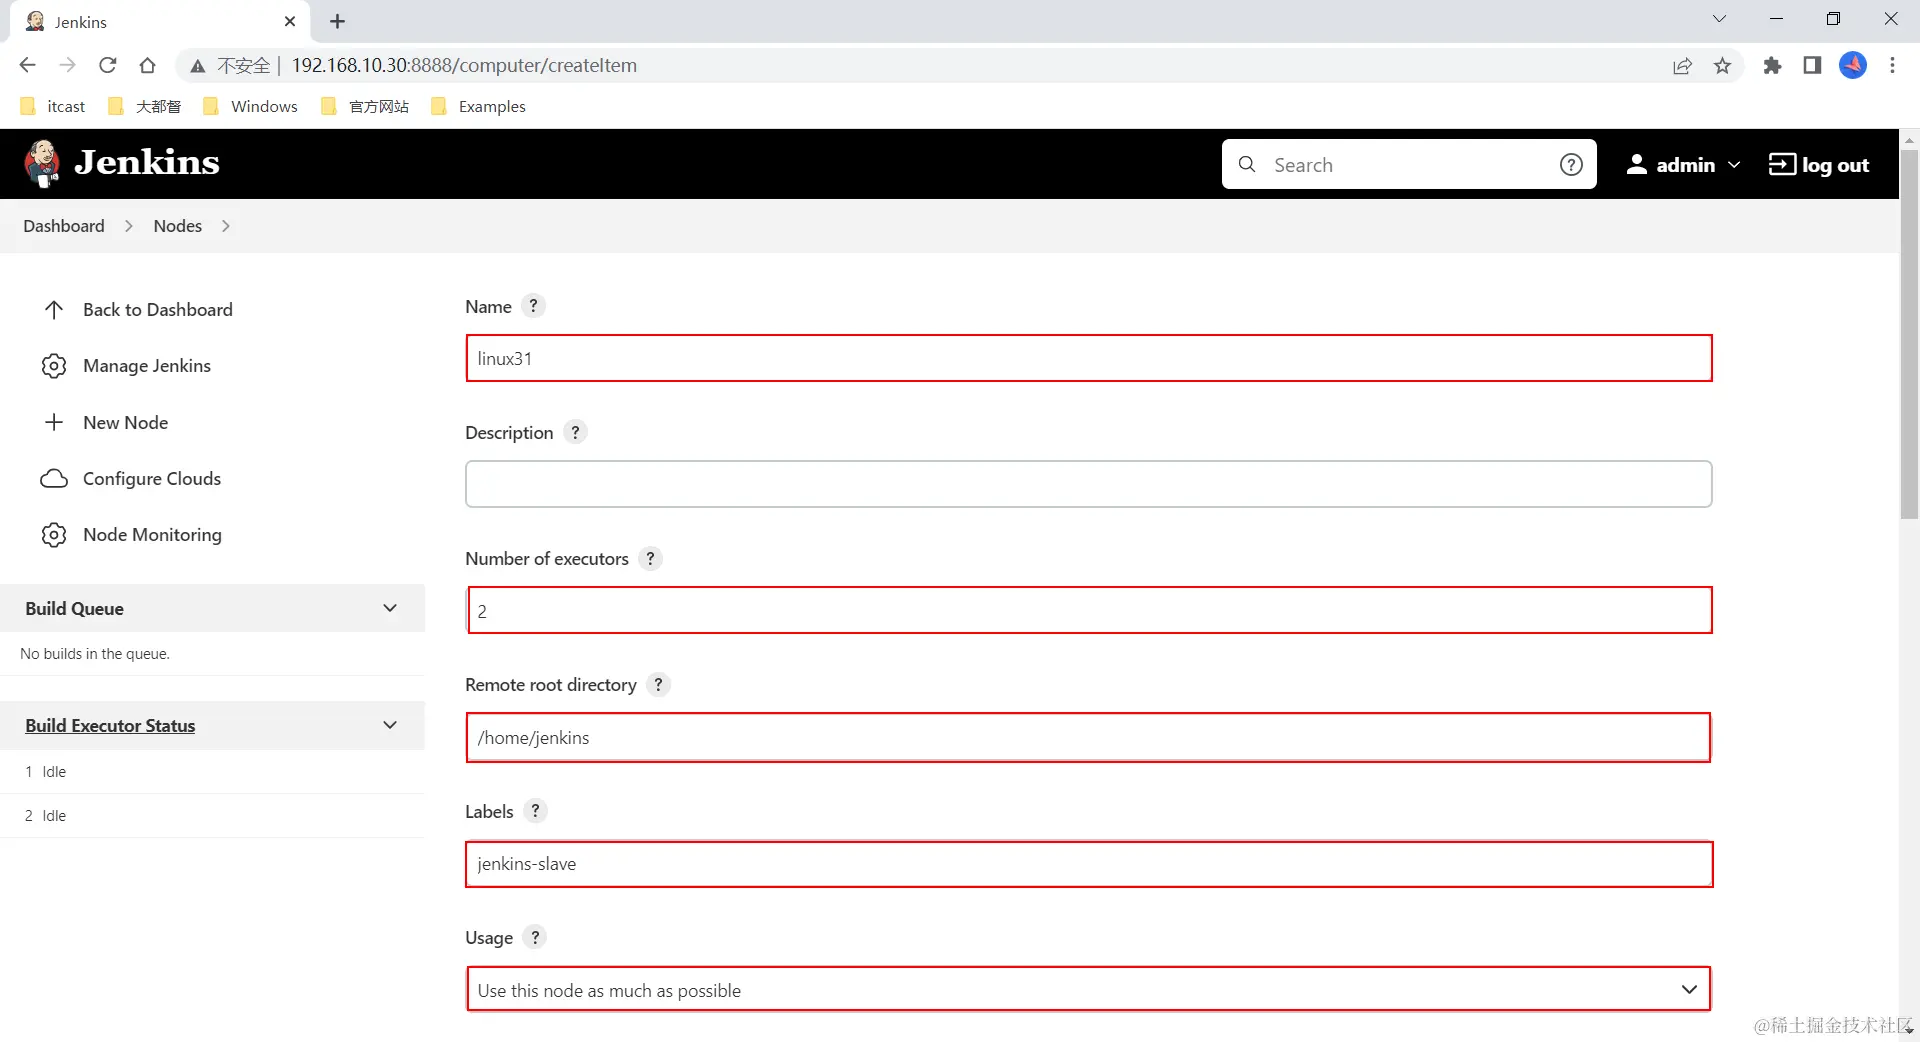Open Windows bookmark folder

tap(250, 106)
